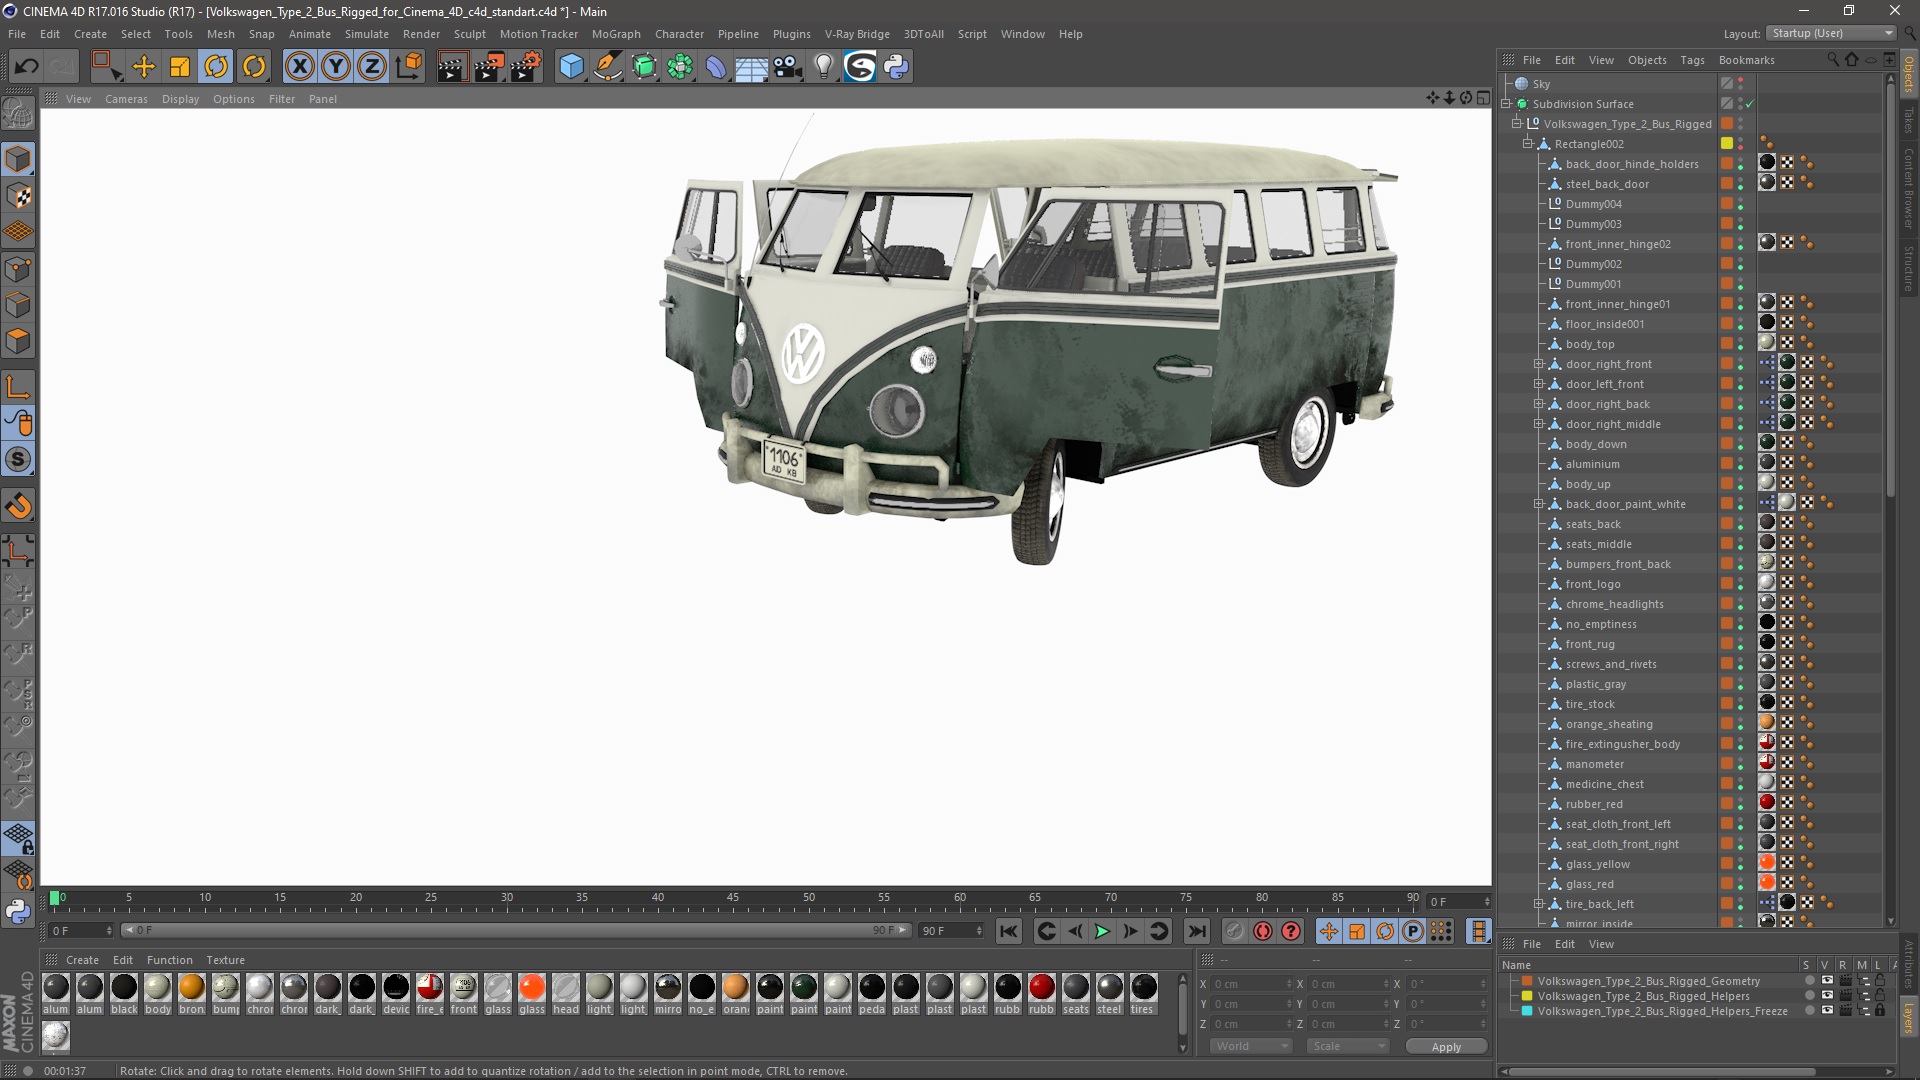Open viewport Cameras menu
The width and height of the screenshot is (1920, 1080).
tap(126, 99)
